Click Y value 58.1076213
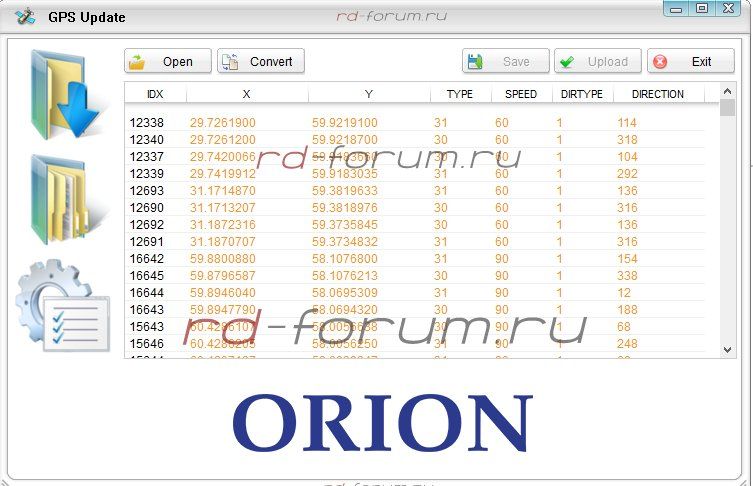This screenshot has width=753, height=486. (x=345, y=276)
